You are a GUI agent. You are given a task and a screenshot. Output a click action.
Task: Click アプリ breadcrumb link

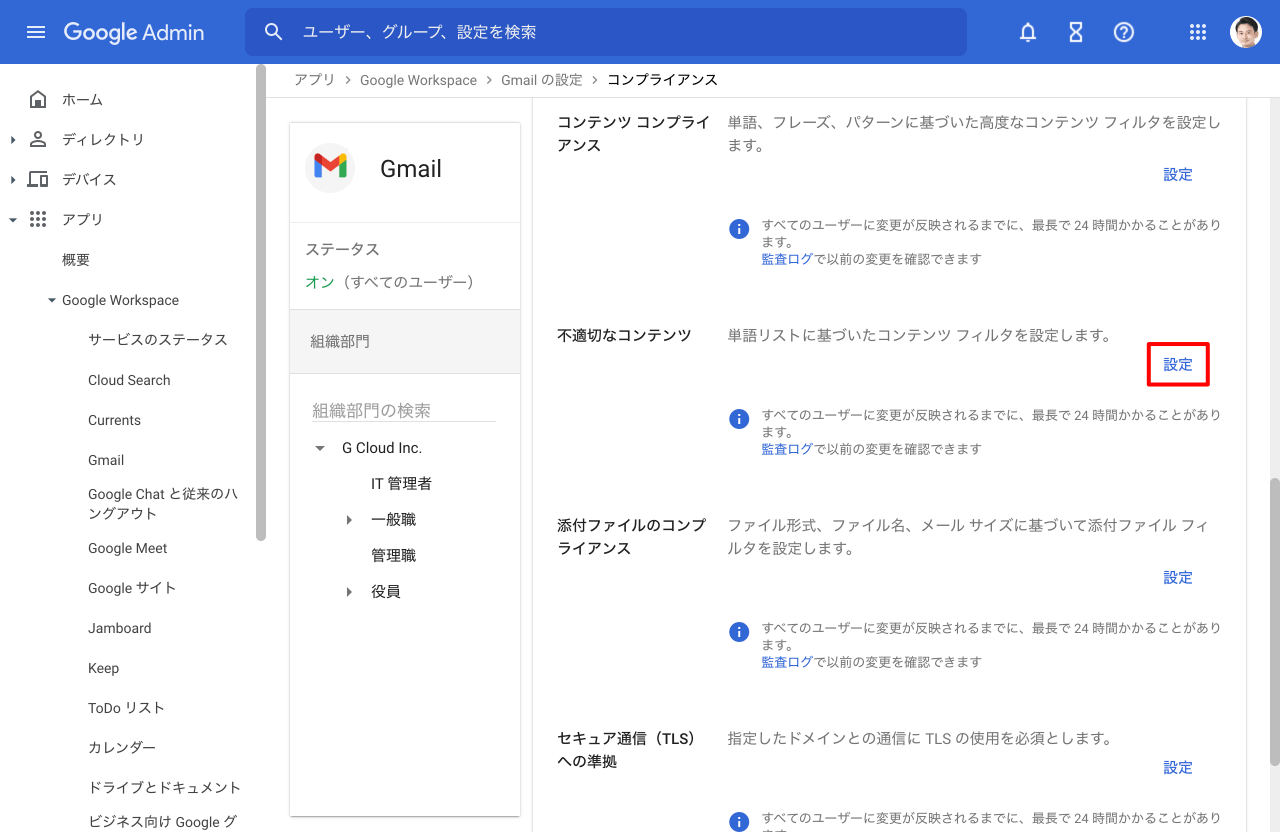click(x=315, y=80)
